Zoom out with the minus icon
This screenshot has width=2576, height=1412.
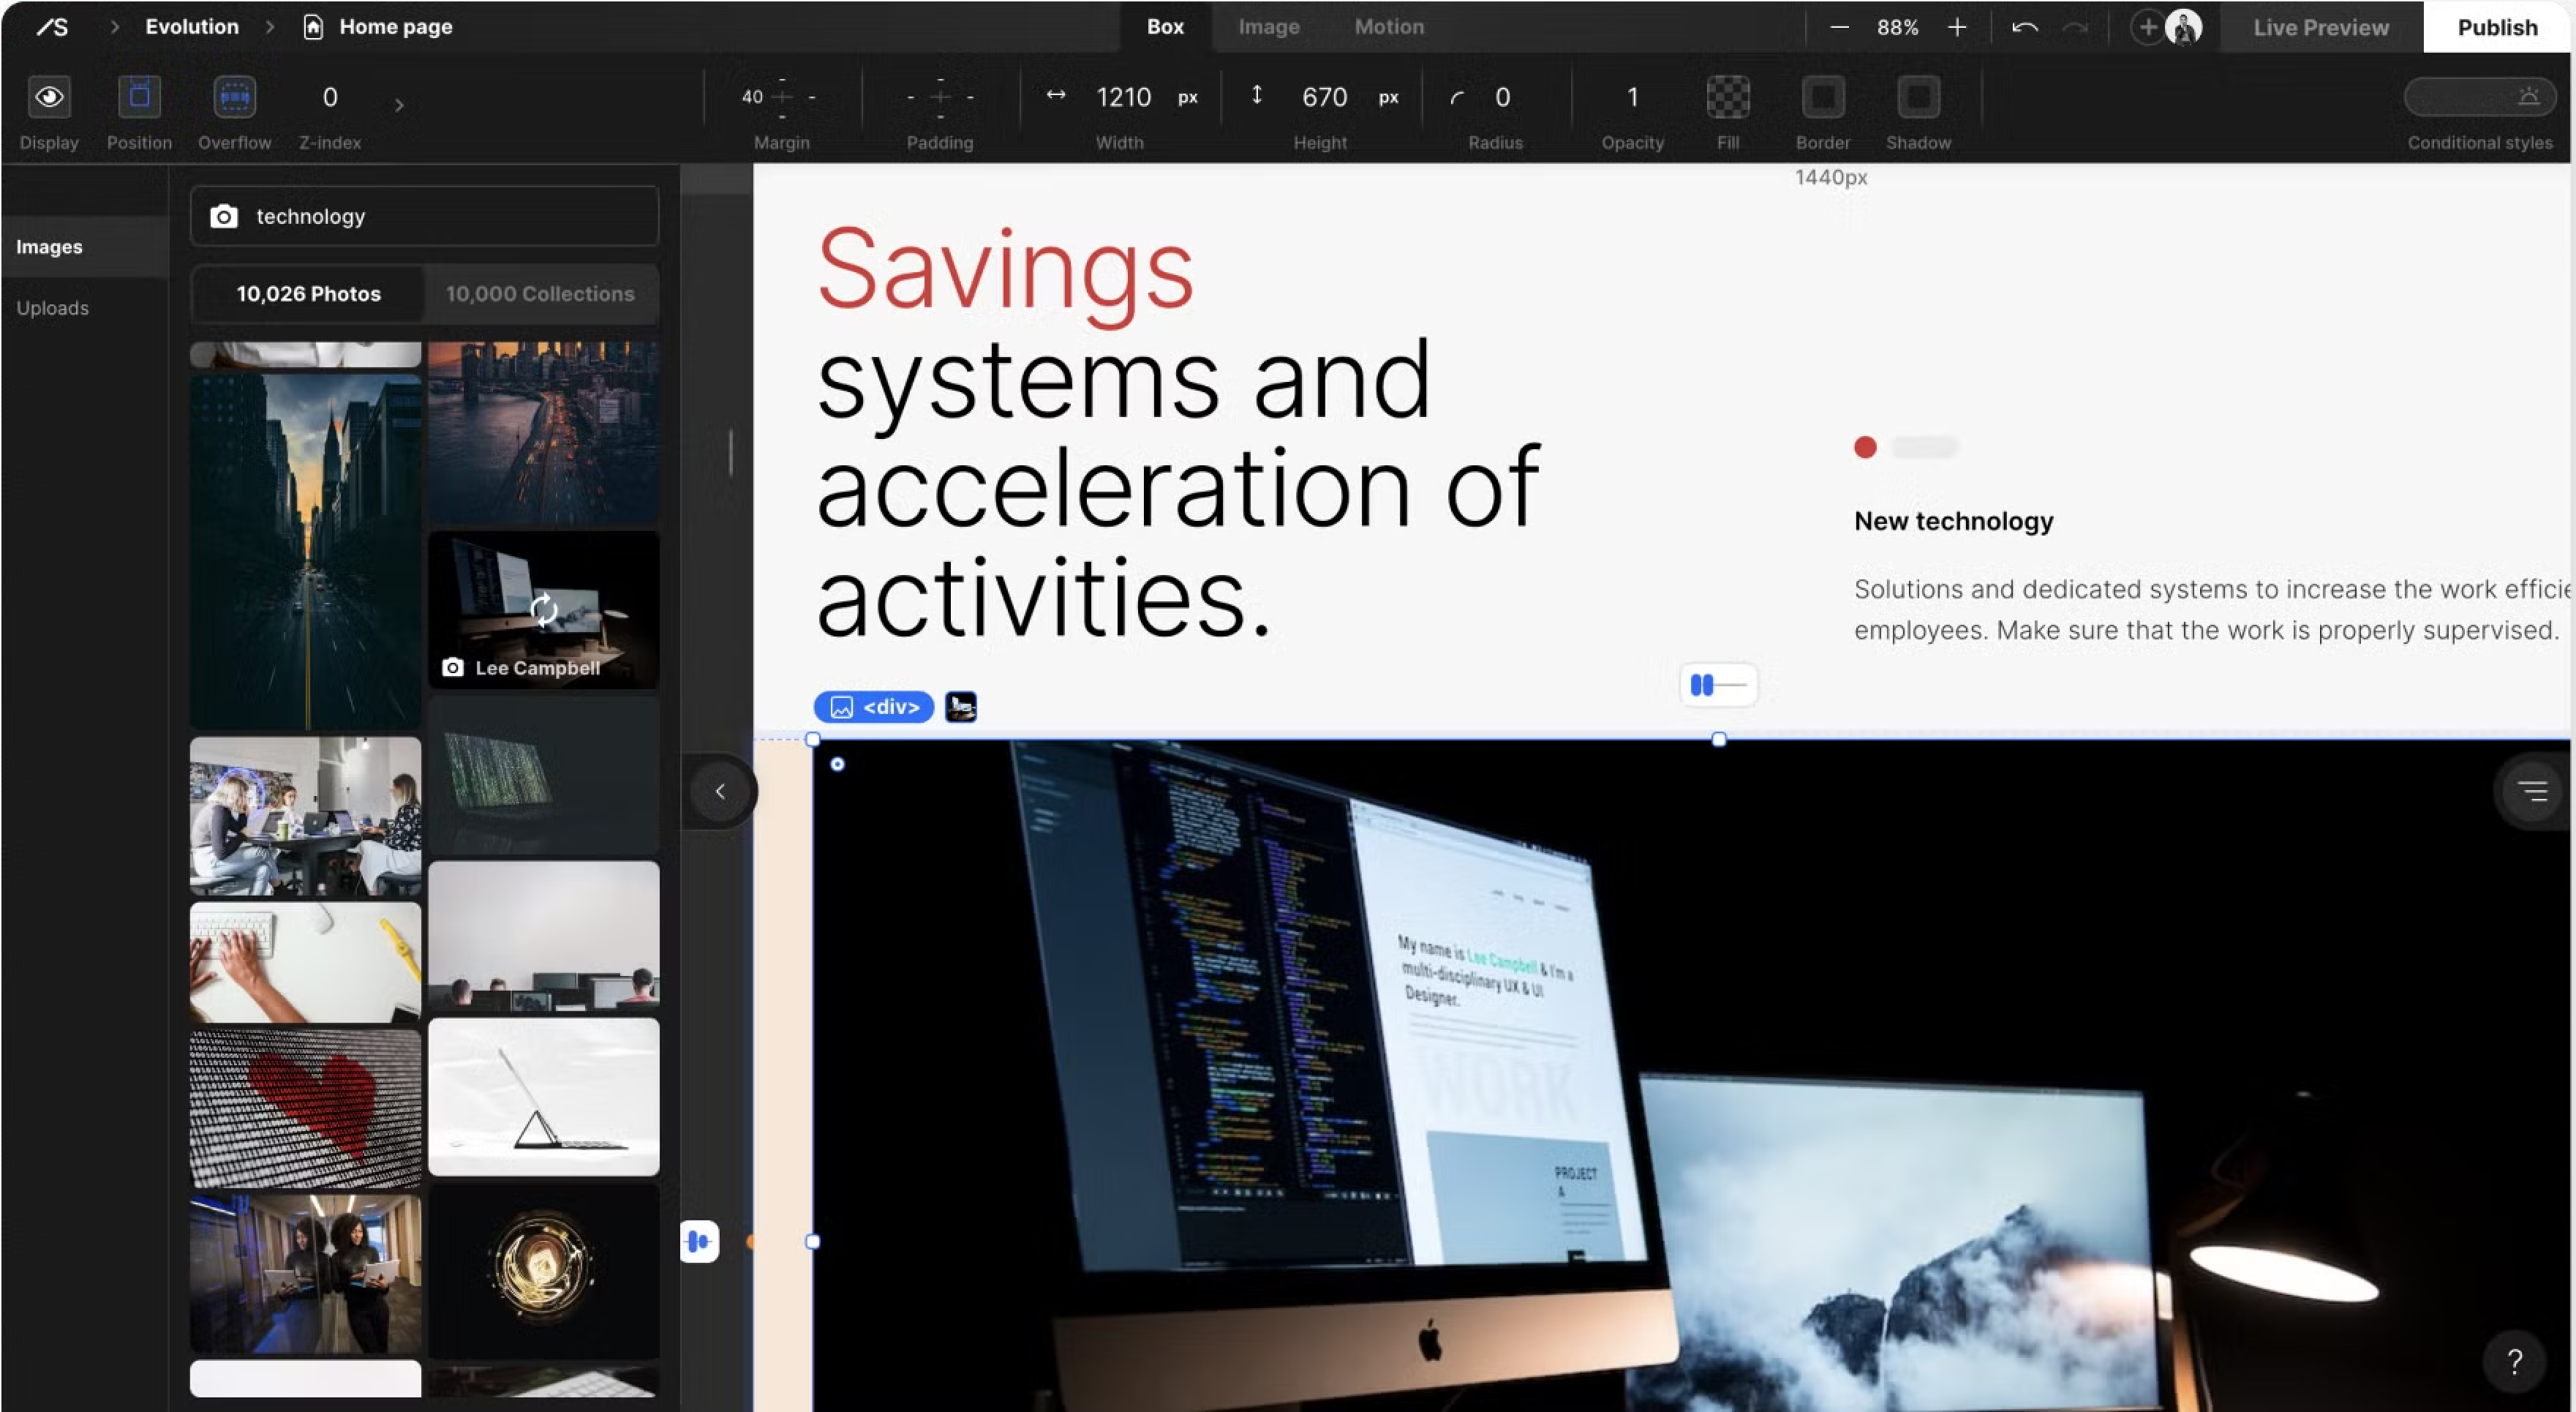click(1838, 27)
